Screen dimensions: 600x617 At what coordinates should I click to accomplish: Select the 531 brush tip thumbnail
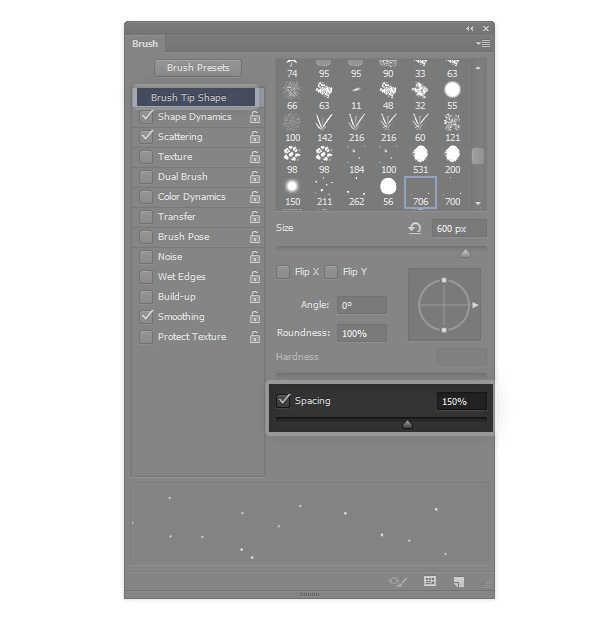(420, 160)
